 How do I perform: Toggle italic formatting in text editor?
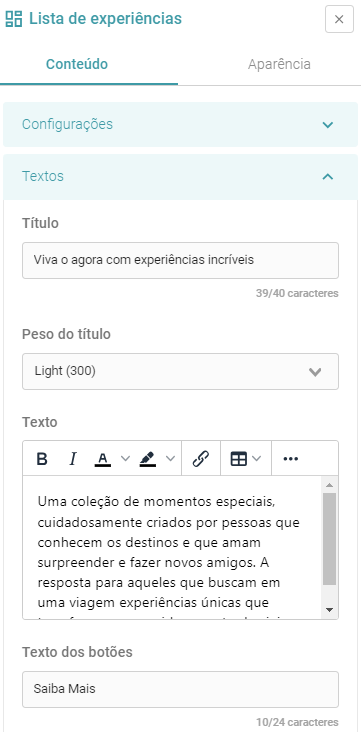[72, 459]
